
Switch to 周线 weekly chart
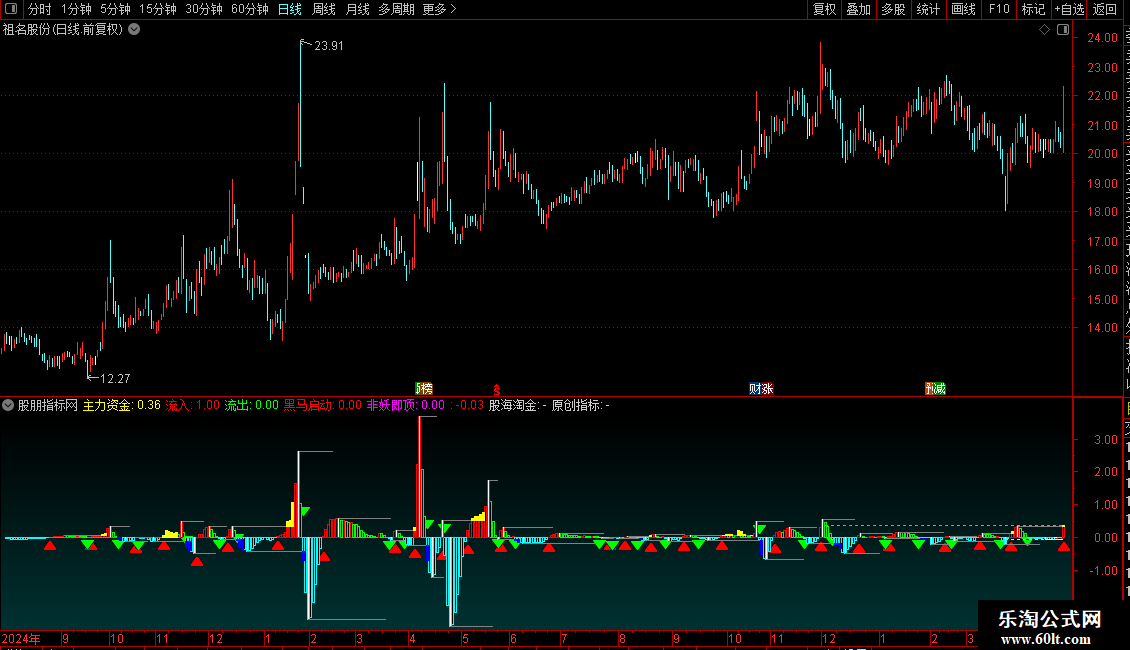[x=324, y=9]
